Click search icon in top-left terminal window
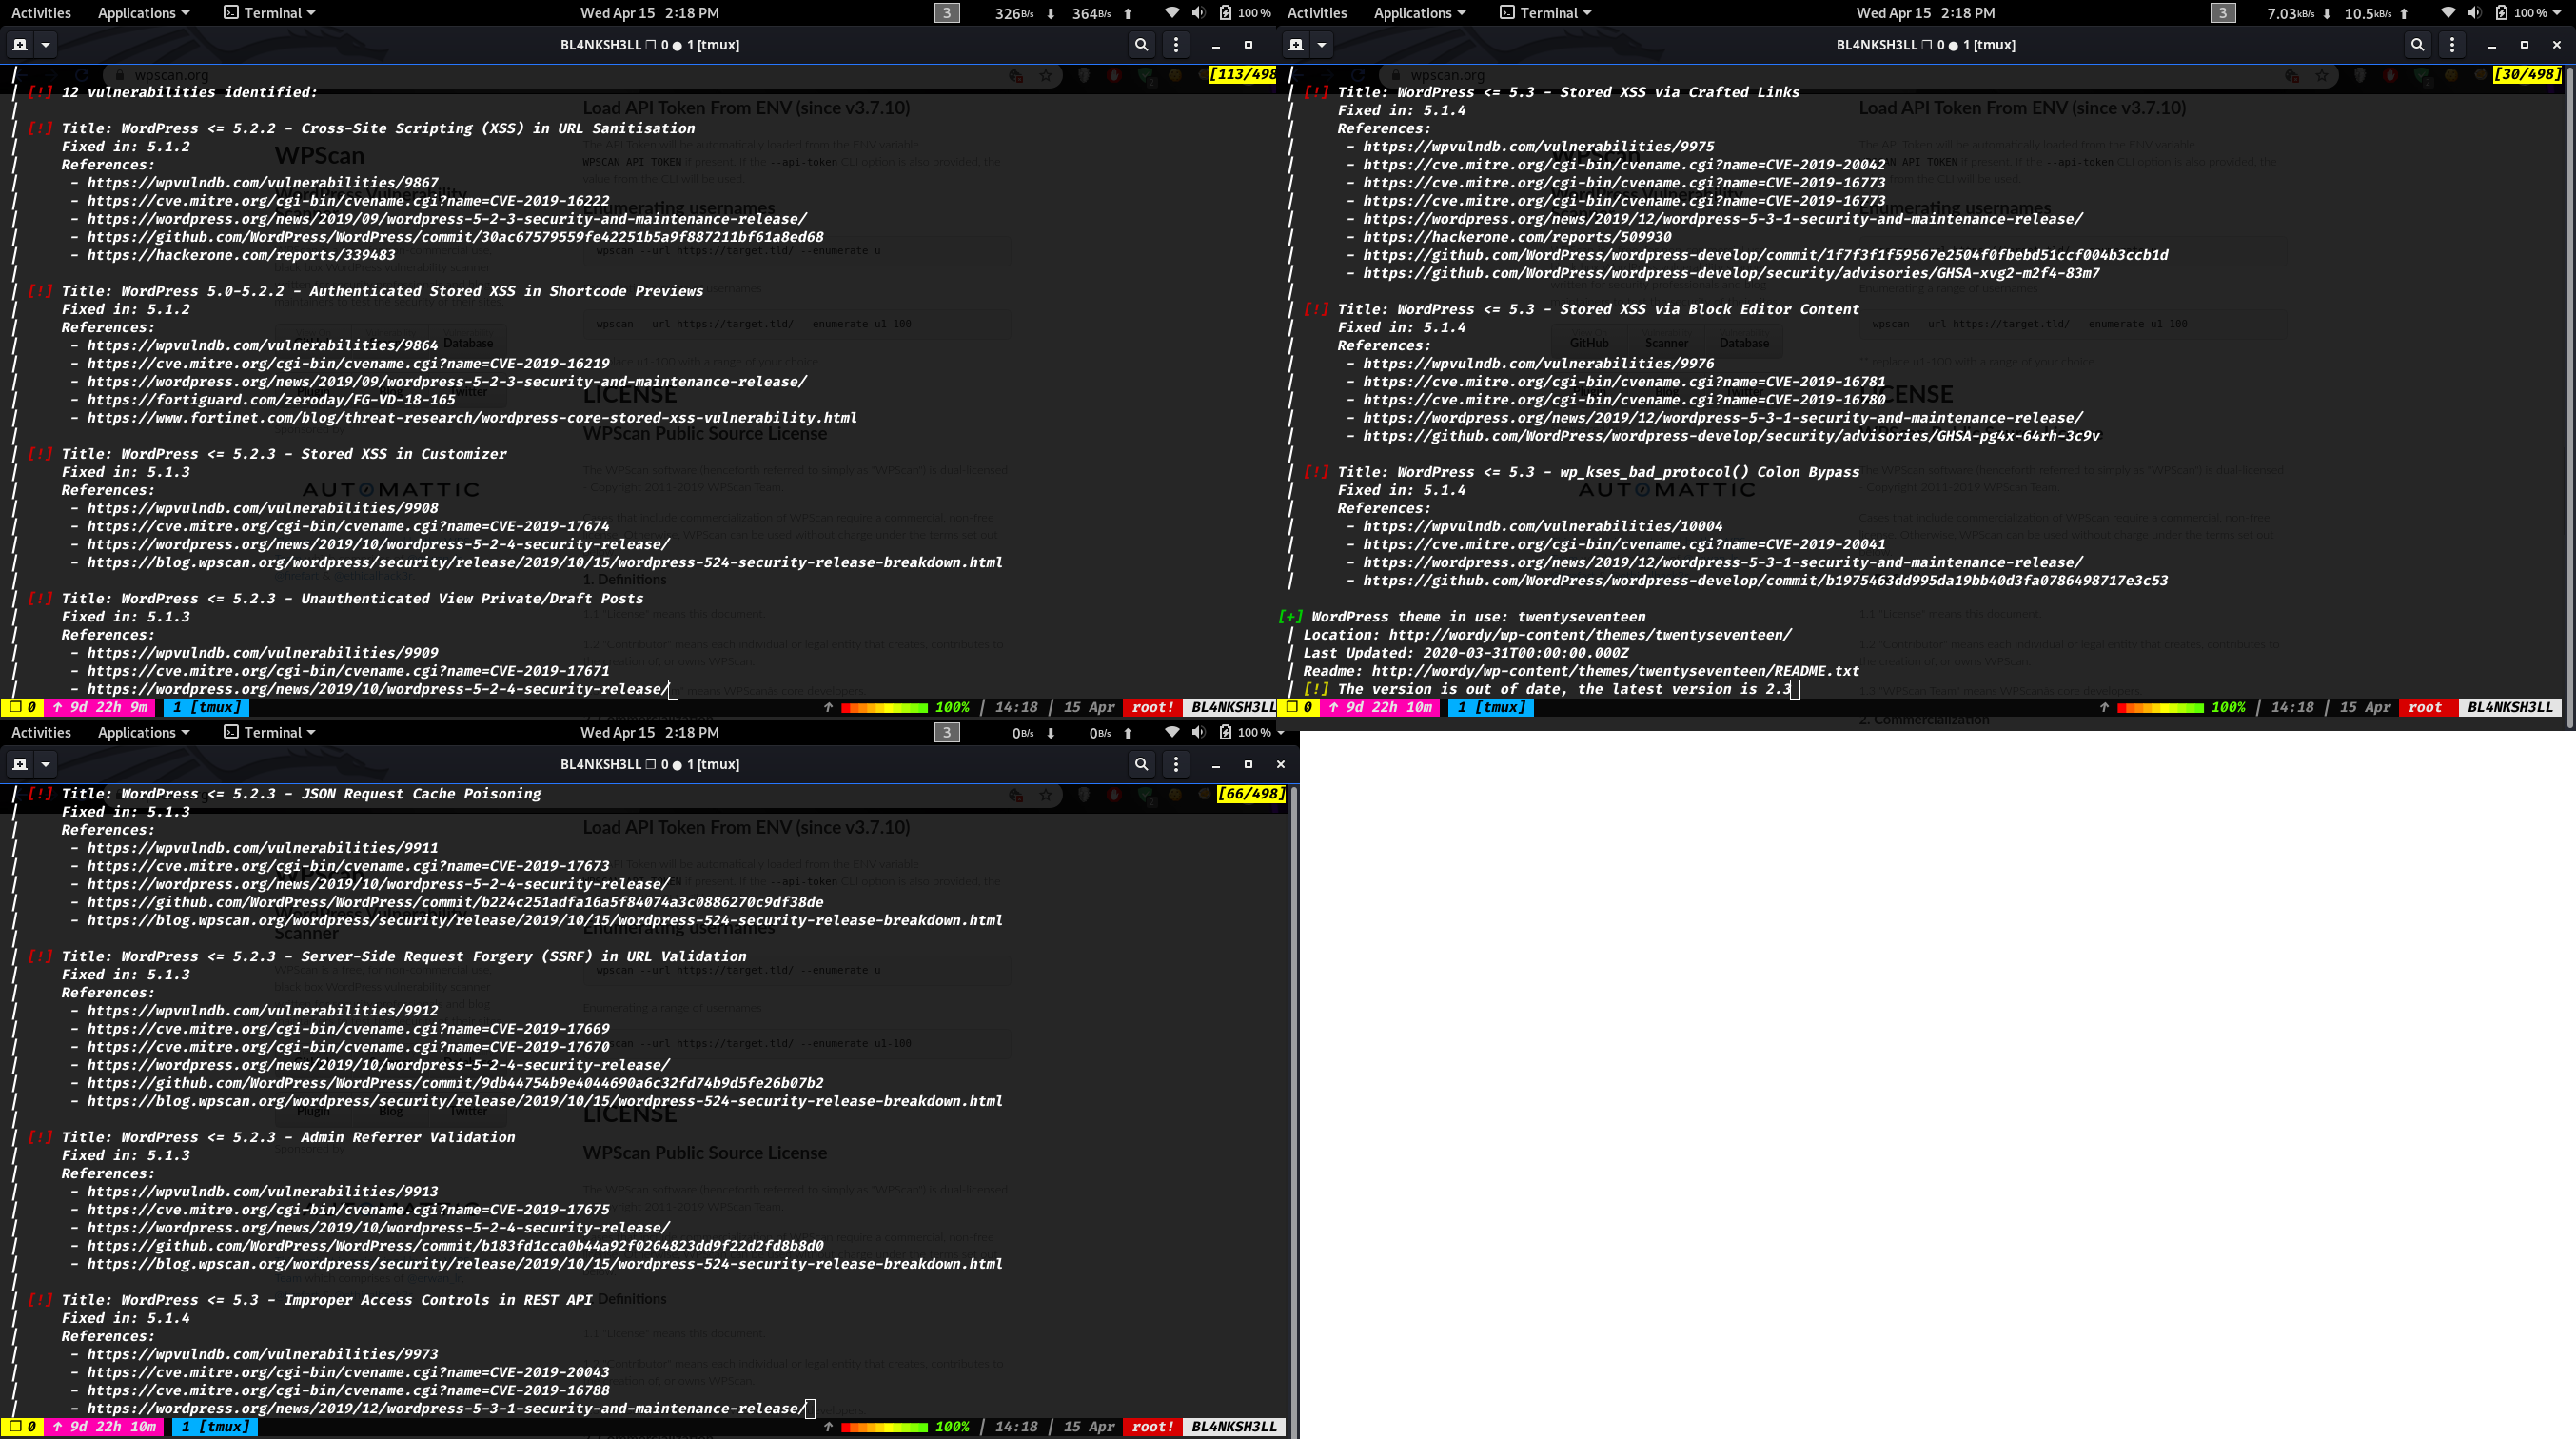This screenshot has width=2576, height=1439. (1141, 45)
